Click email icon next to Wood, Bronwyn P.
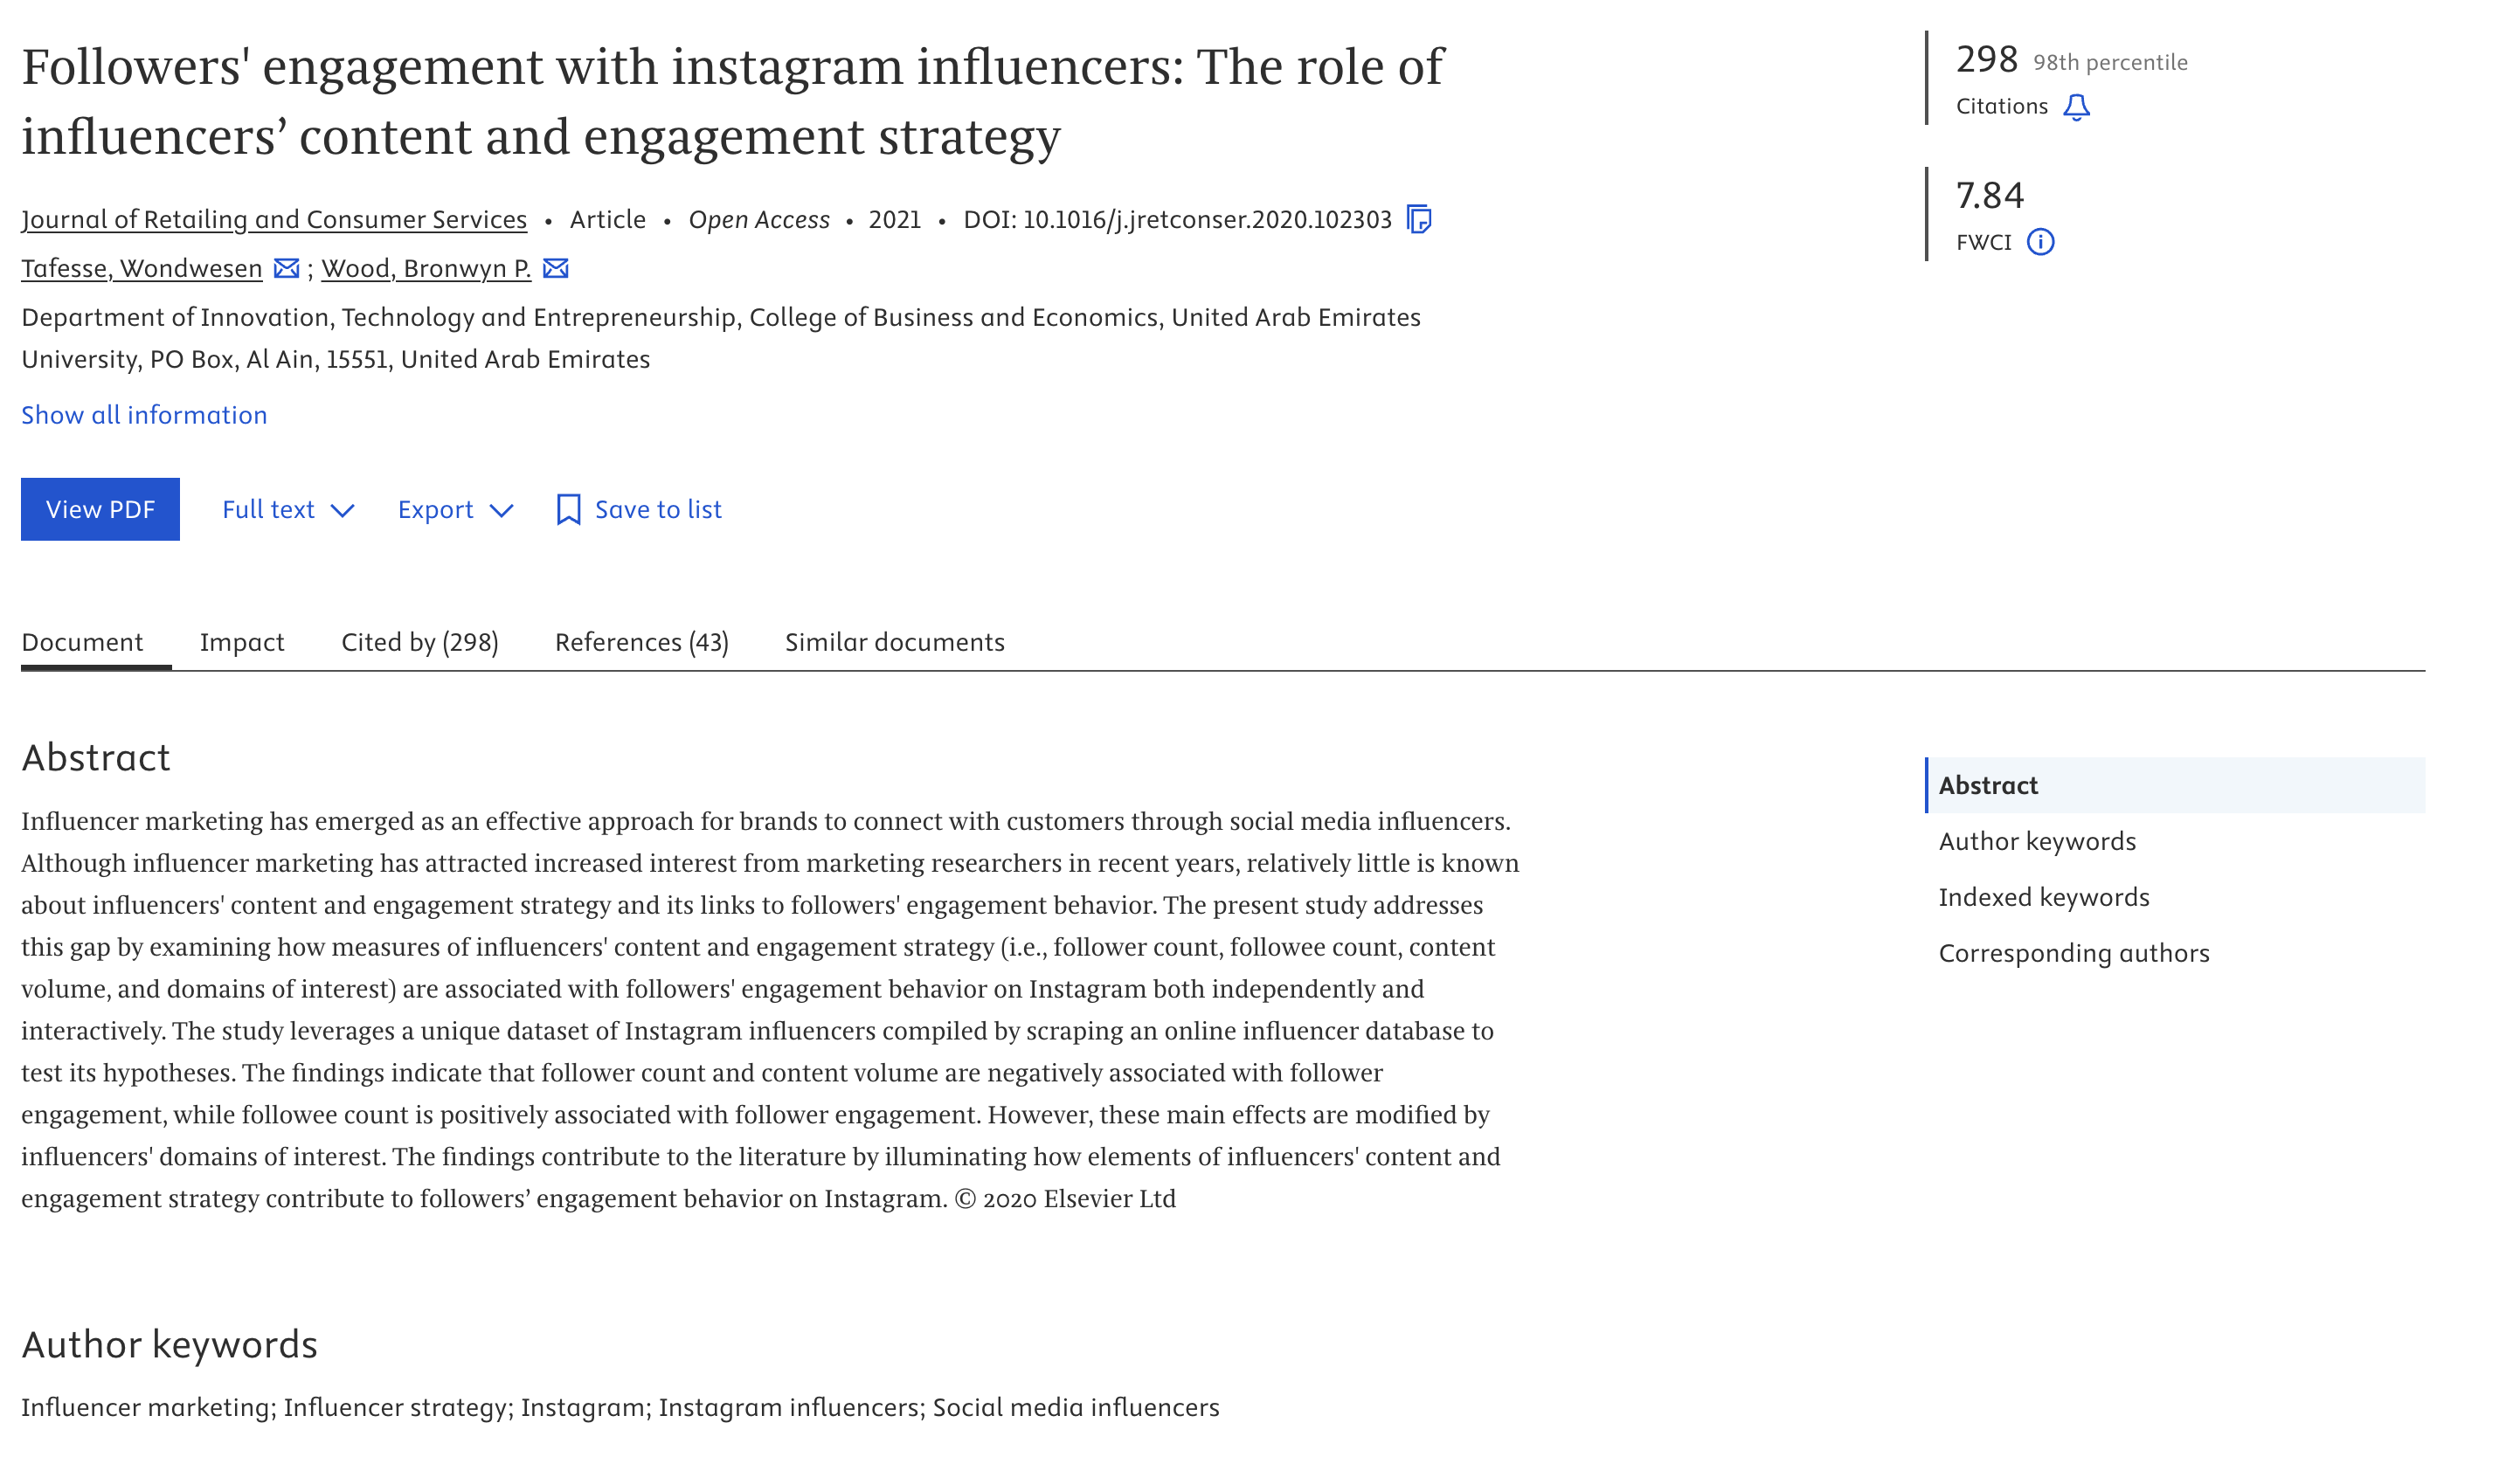The width and height of the screenshot is (2520, 1471). click(x=555, y=268)
